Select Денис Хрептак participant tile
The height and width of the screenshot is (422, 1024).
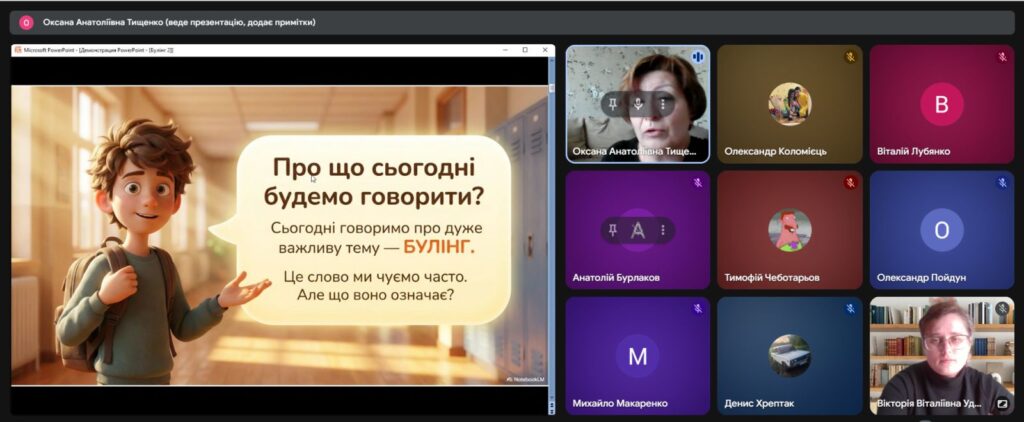[790, 355]
